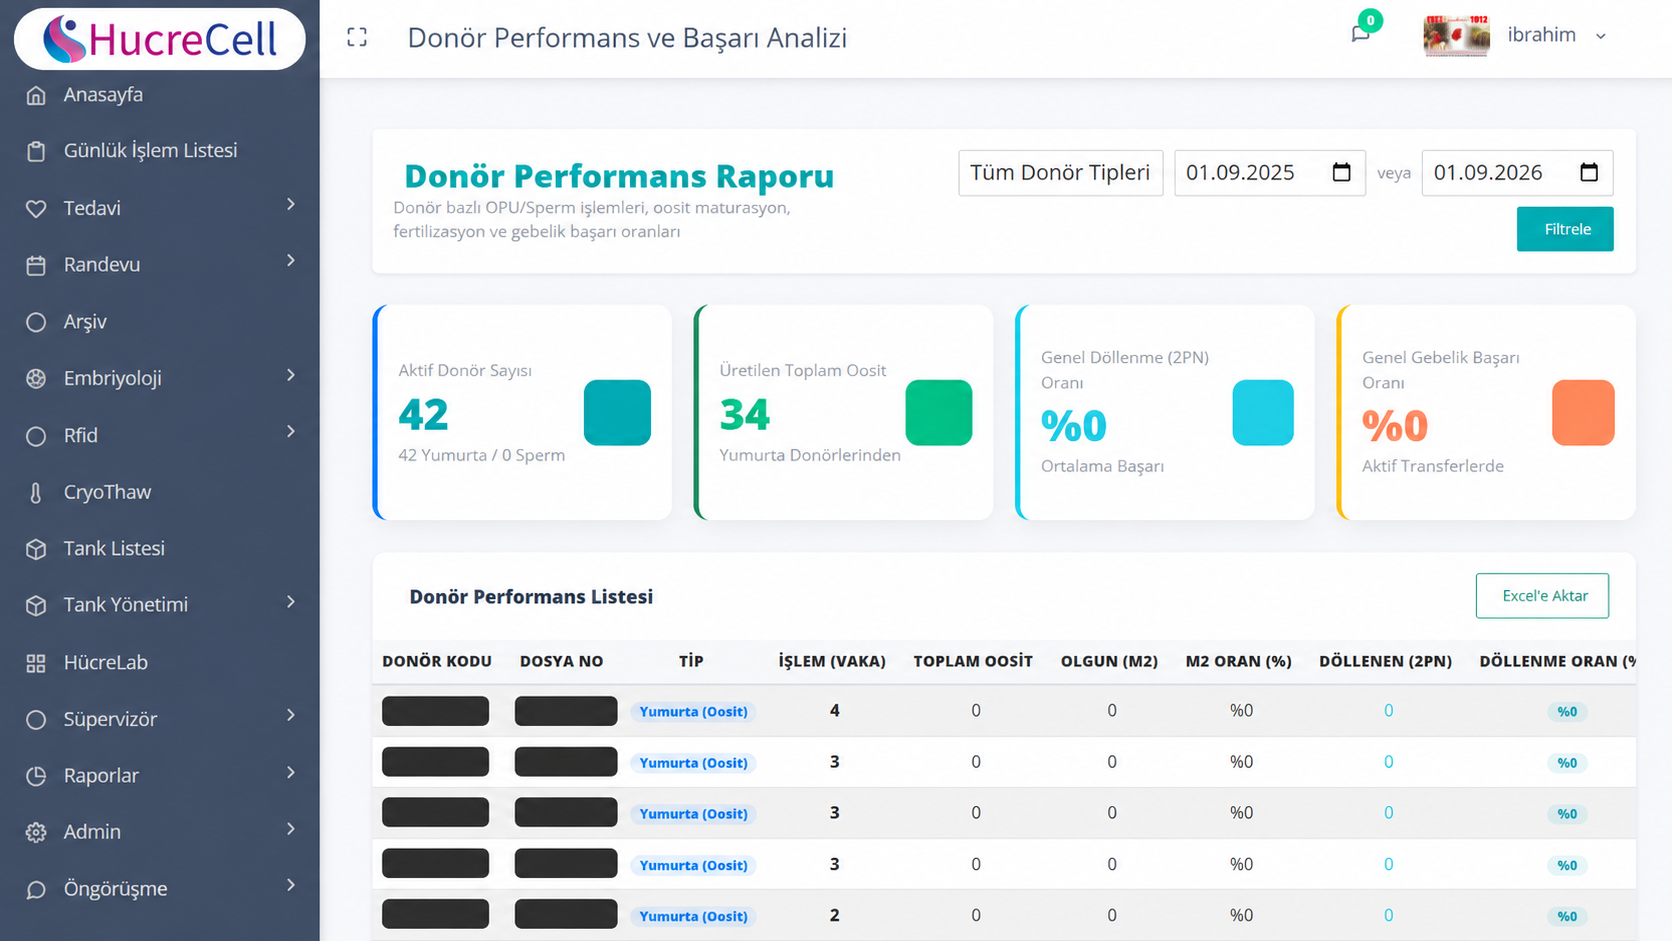Click the Süpervizör circle icon

click(36, 719)
